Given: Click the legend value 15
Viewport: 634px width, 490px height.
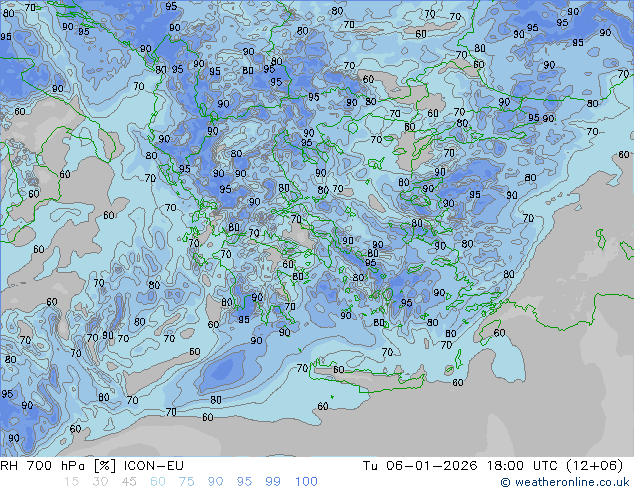Looking at the screenshot, I should 71,482.
